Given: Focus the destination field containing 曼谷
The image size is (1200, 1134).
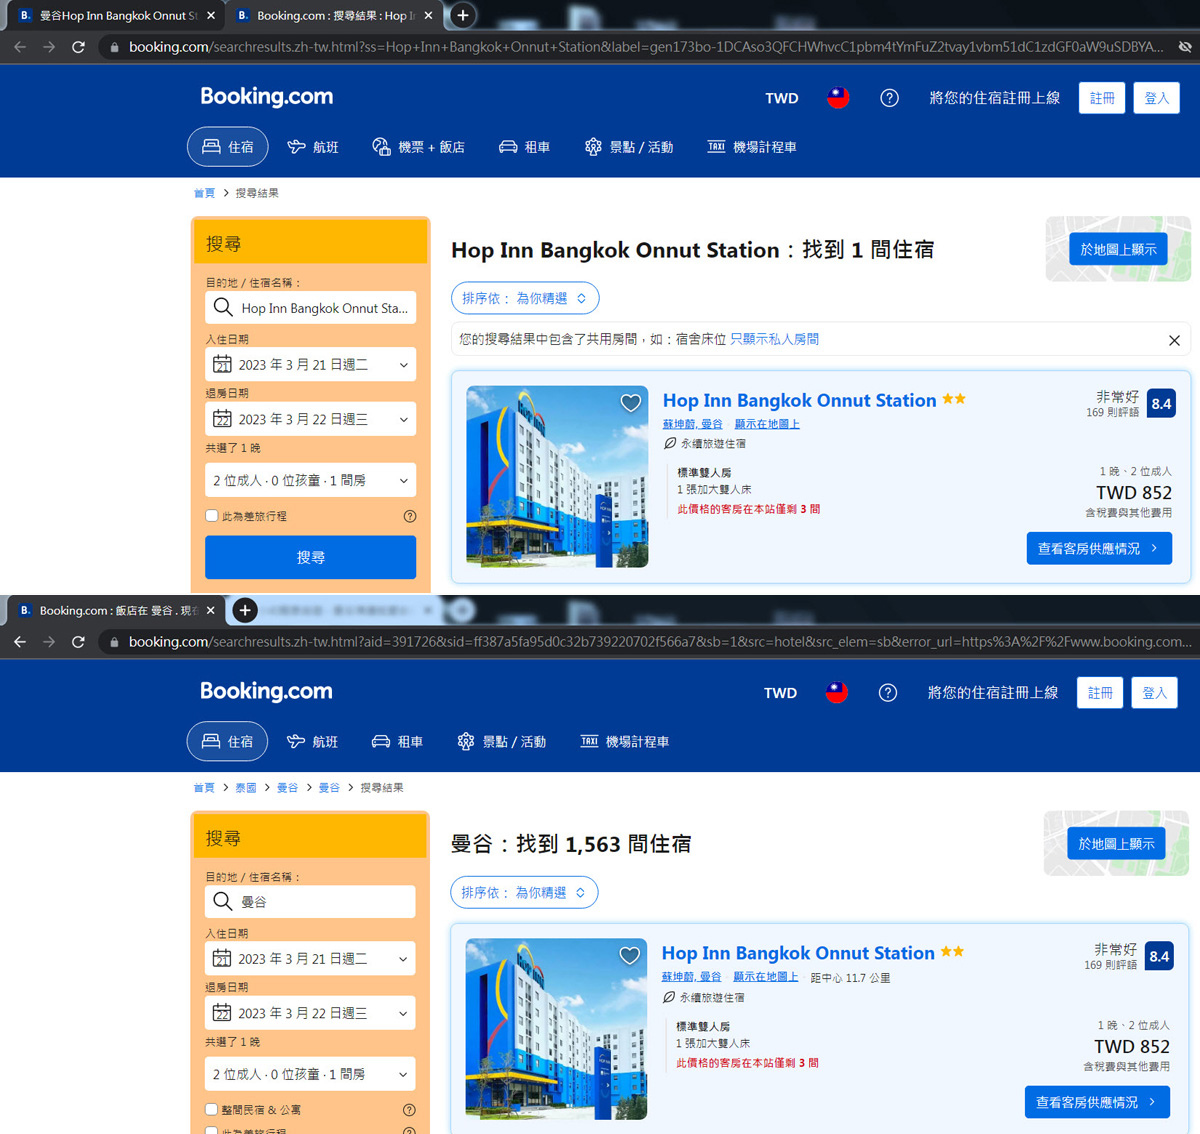Looking at the screenshot, I should point(310,902).
